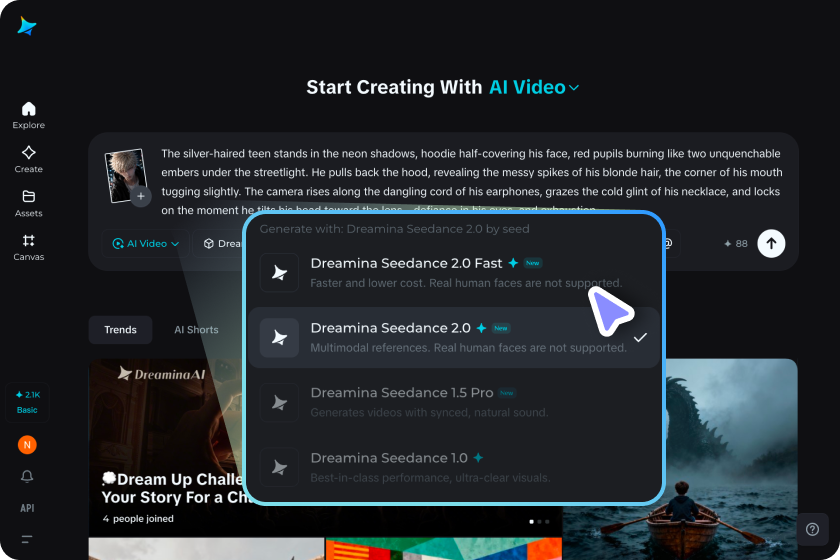This screenshot has width=840, height=560.
Task: Switch to the AI Shorts tab
Action: 196,330
